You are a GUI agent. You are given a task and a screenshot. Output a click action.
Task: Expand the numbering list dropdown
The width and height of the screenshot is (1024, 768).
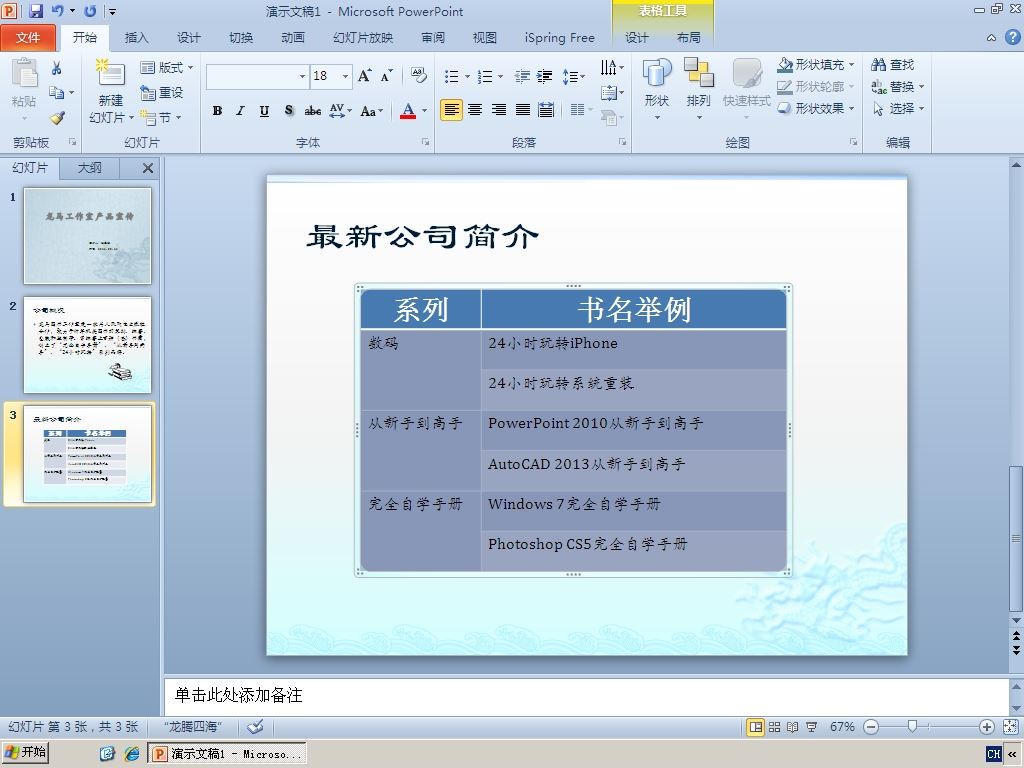pos(501,76)
